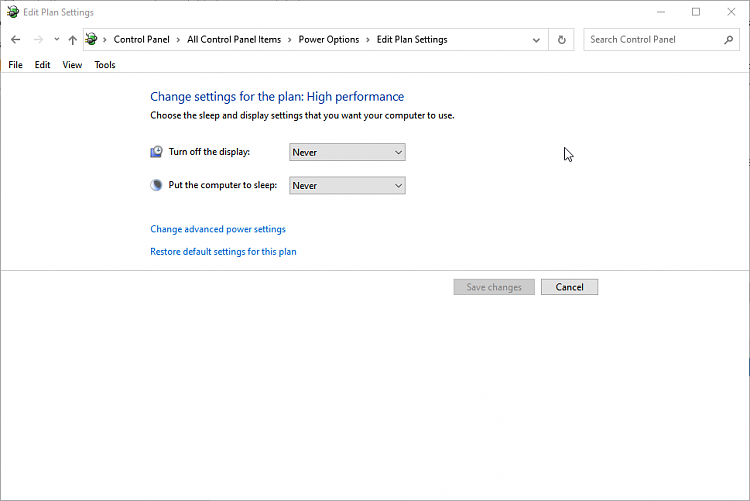Image resolution: width=750 pixels, height=501 pixels.
Task: Refresh the Control Panel address bar
Action: (562, 40)
